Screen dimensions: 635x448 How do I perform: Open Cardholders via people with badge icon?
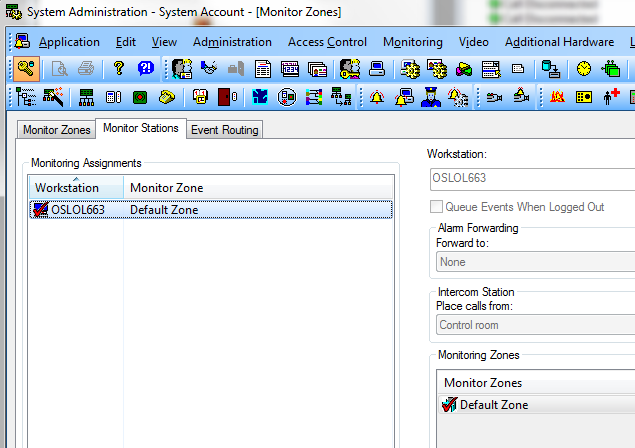coord(182,69)
